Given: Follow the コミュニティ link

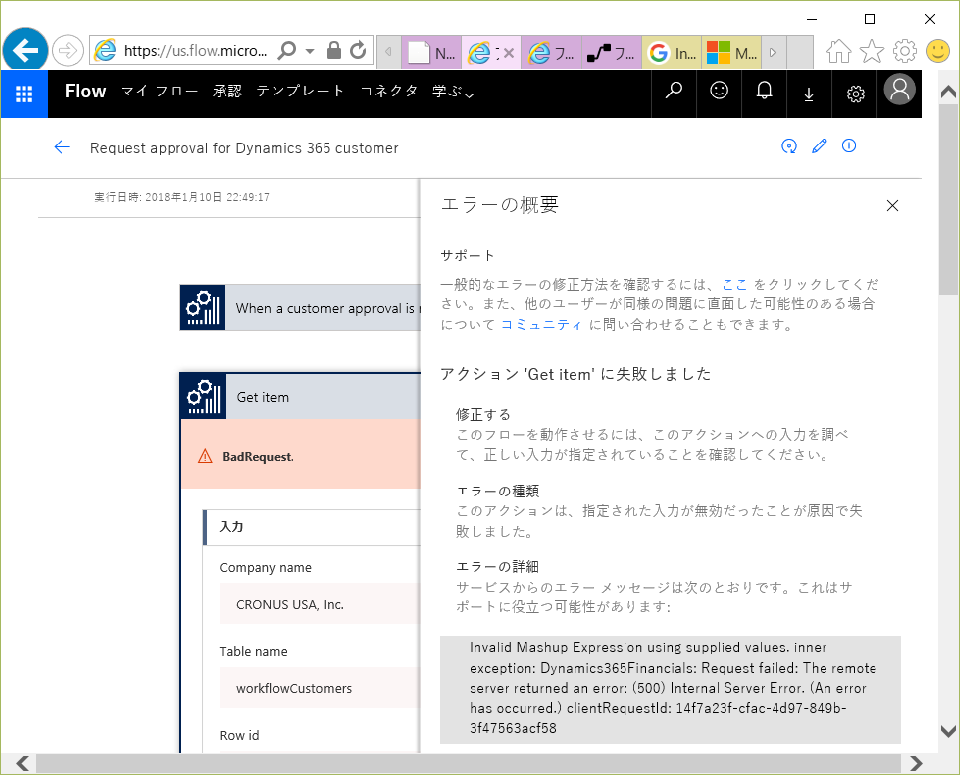Looking at the screenshot, I should (x=541, y=324).
